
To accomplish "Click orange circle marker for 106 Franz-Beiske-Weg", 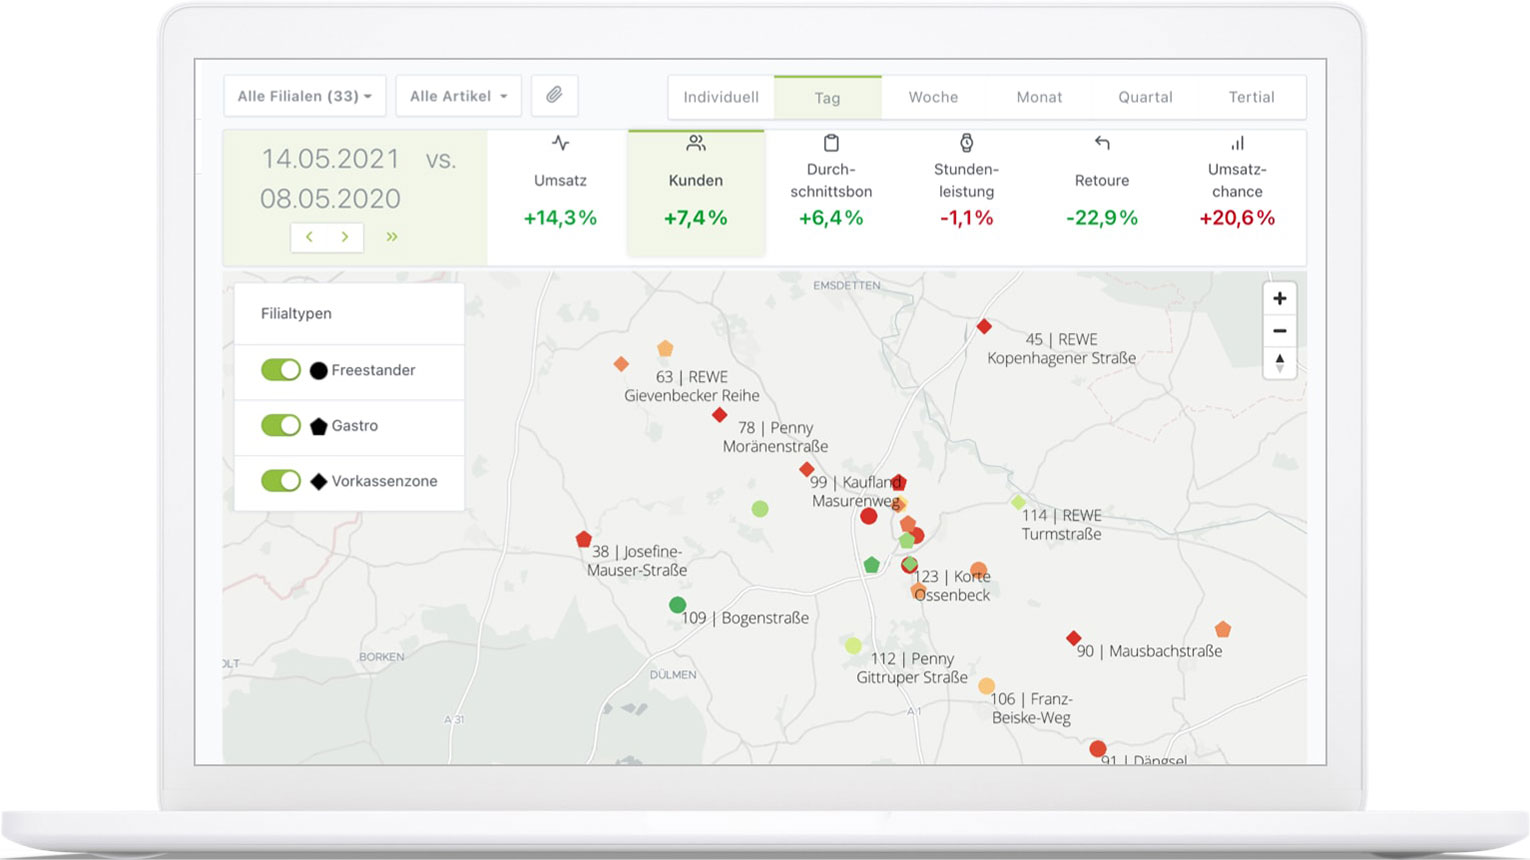I will click(986, 686).
